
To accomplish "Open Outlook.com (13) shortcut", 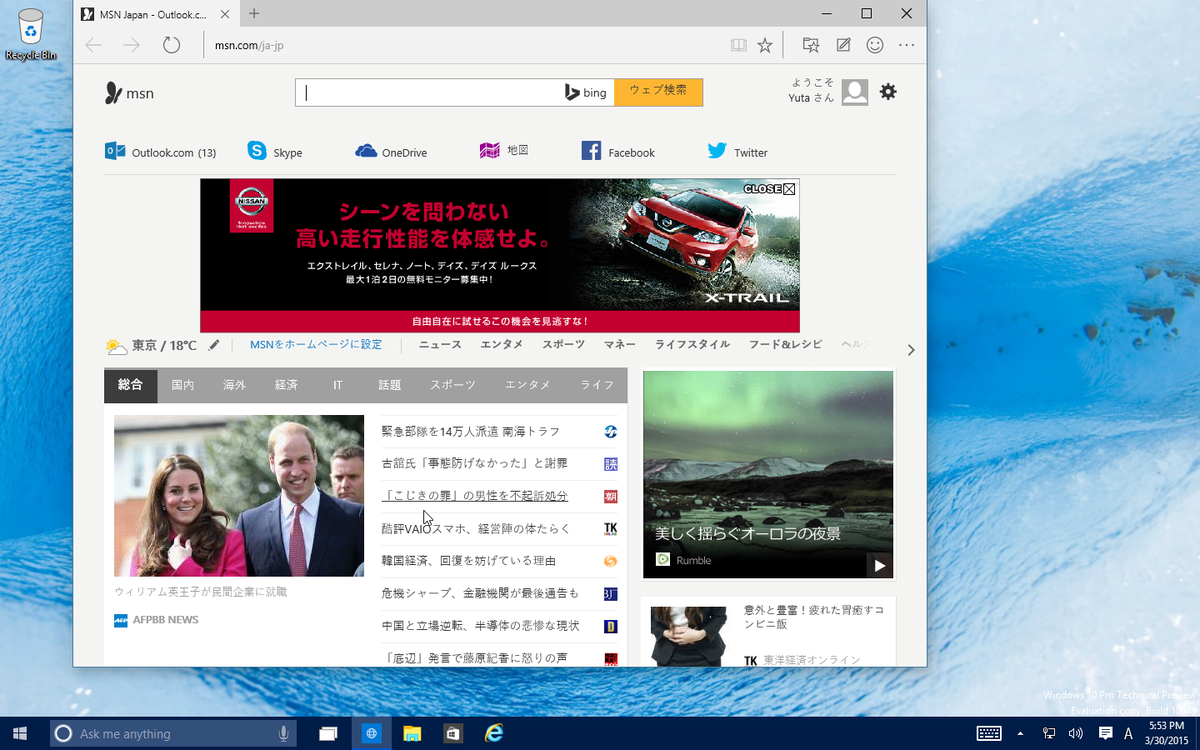I will 161,152.
